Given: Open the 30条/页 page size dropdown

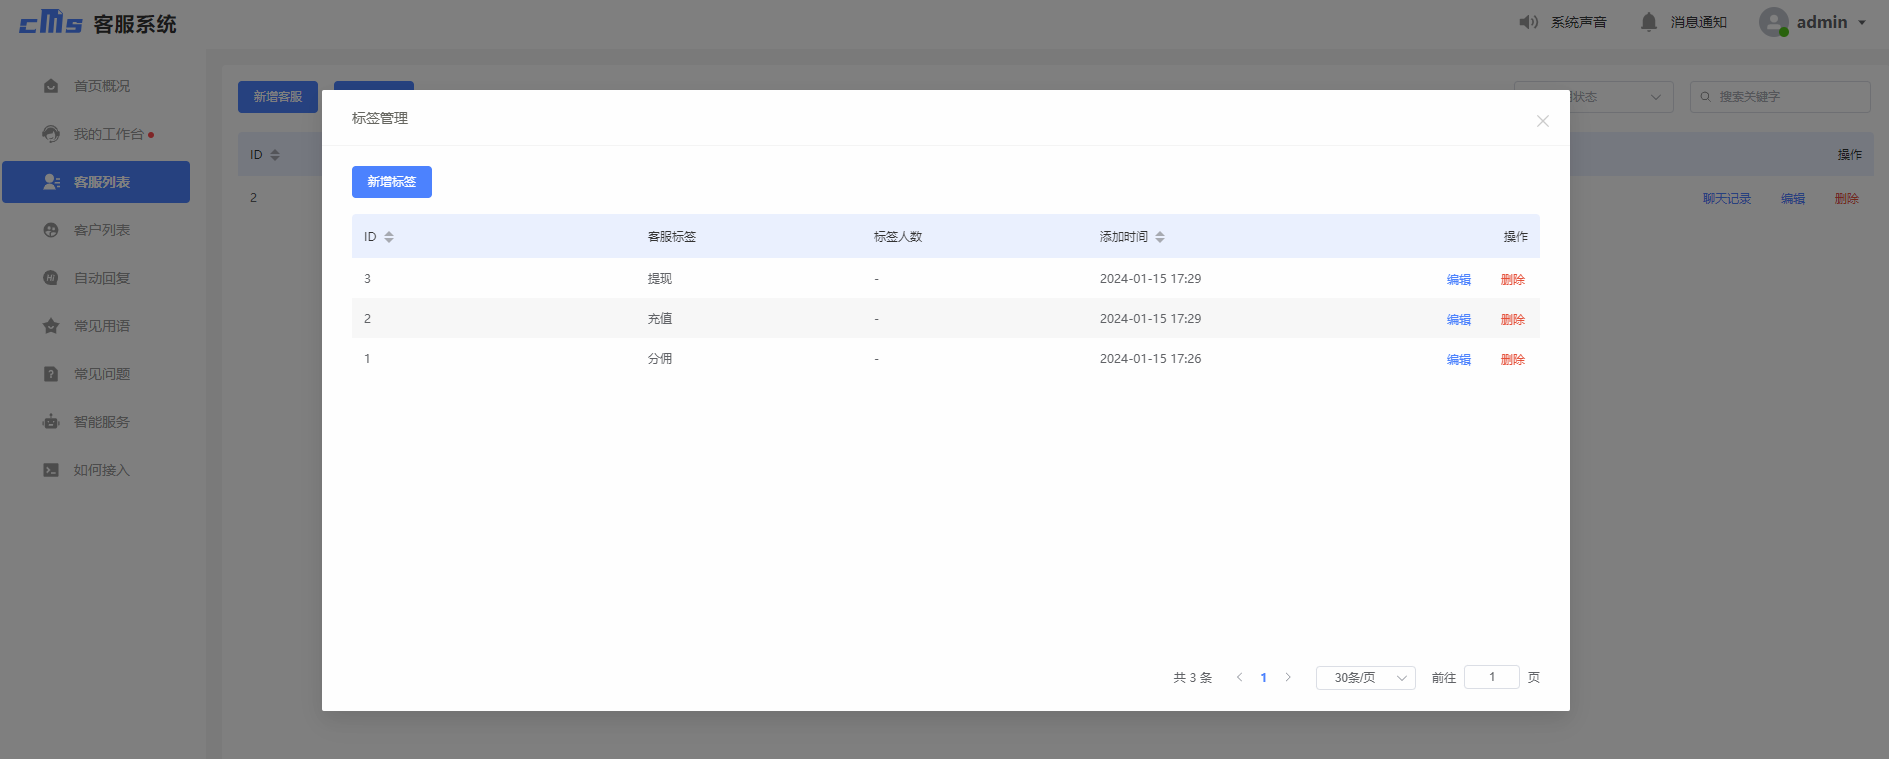Looking at the screenshot, I should click(1366, 678).
